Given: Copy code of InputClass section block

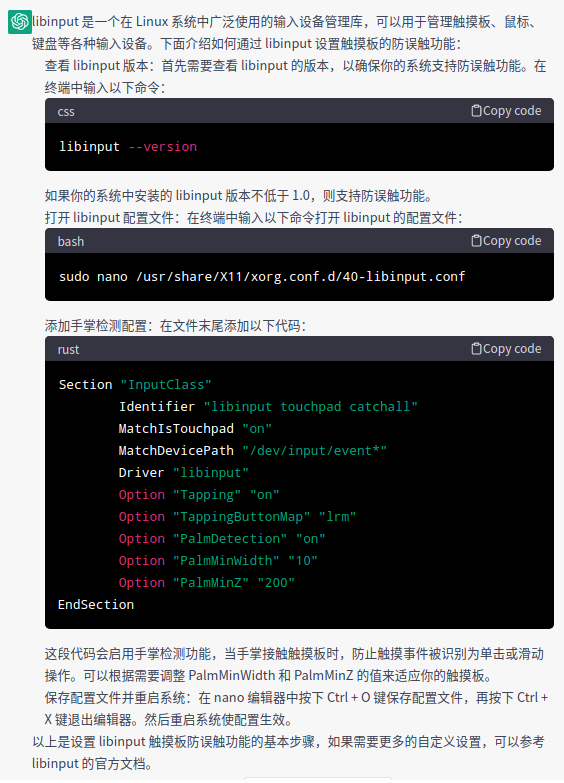Looking at the screenshot, I should coord(507,349).
